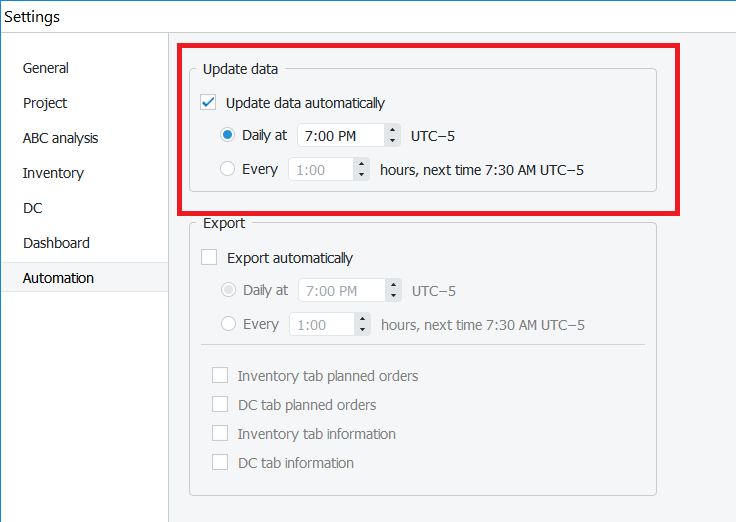Open the General settings section
Screen dimensions: 736x522
[x=46, y=68]
